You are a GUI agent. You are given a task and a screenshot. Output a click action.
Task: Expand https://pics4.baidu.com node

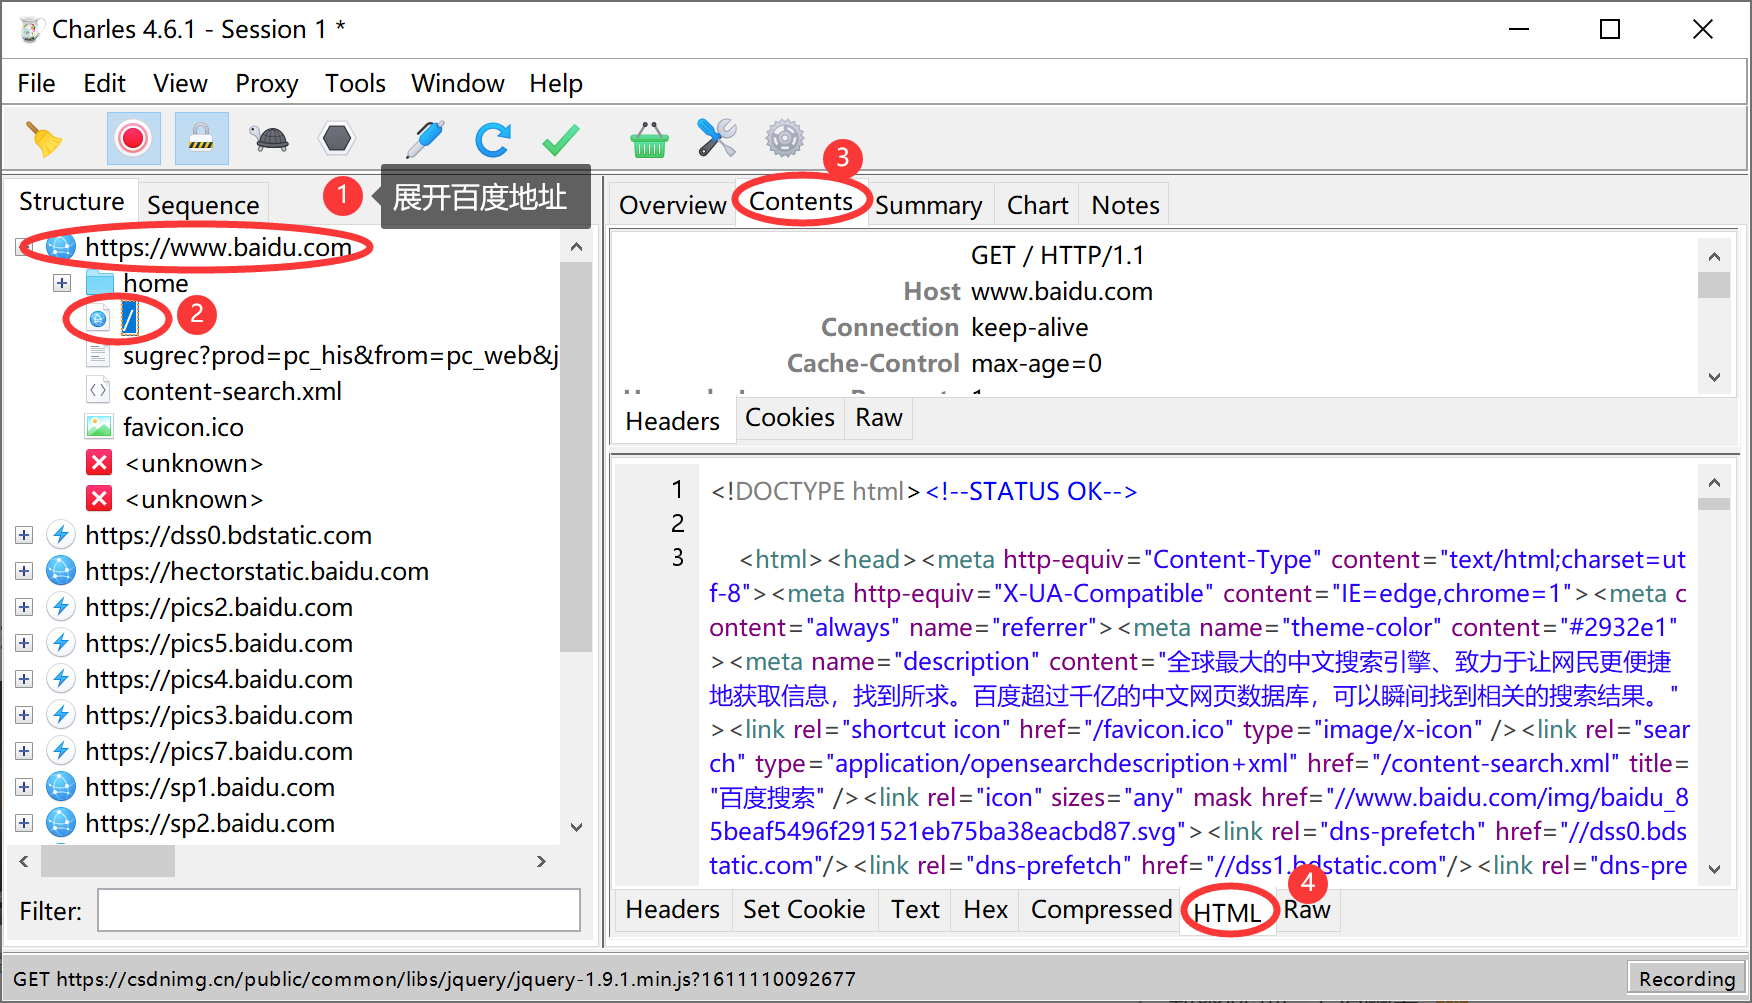pyautogui.click(x=24, y=679)
